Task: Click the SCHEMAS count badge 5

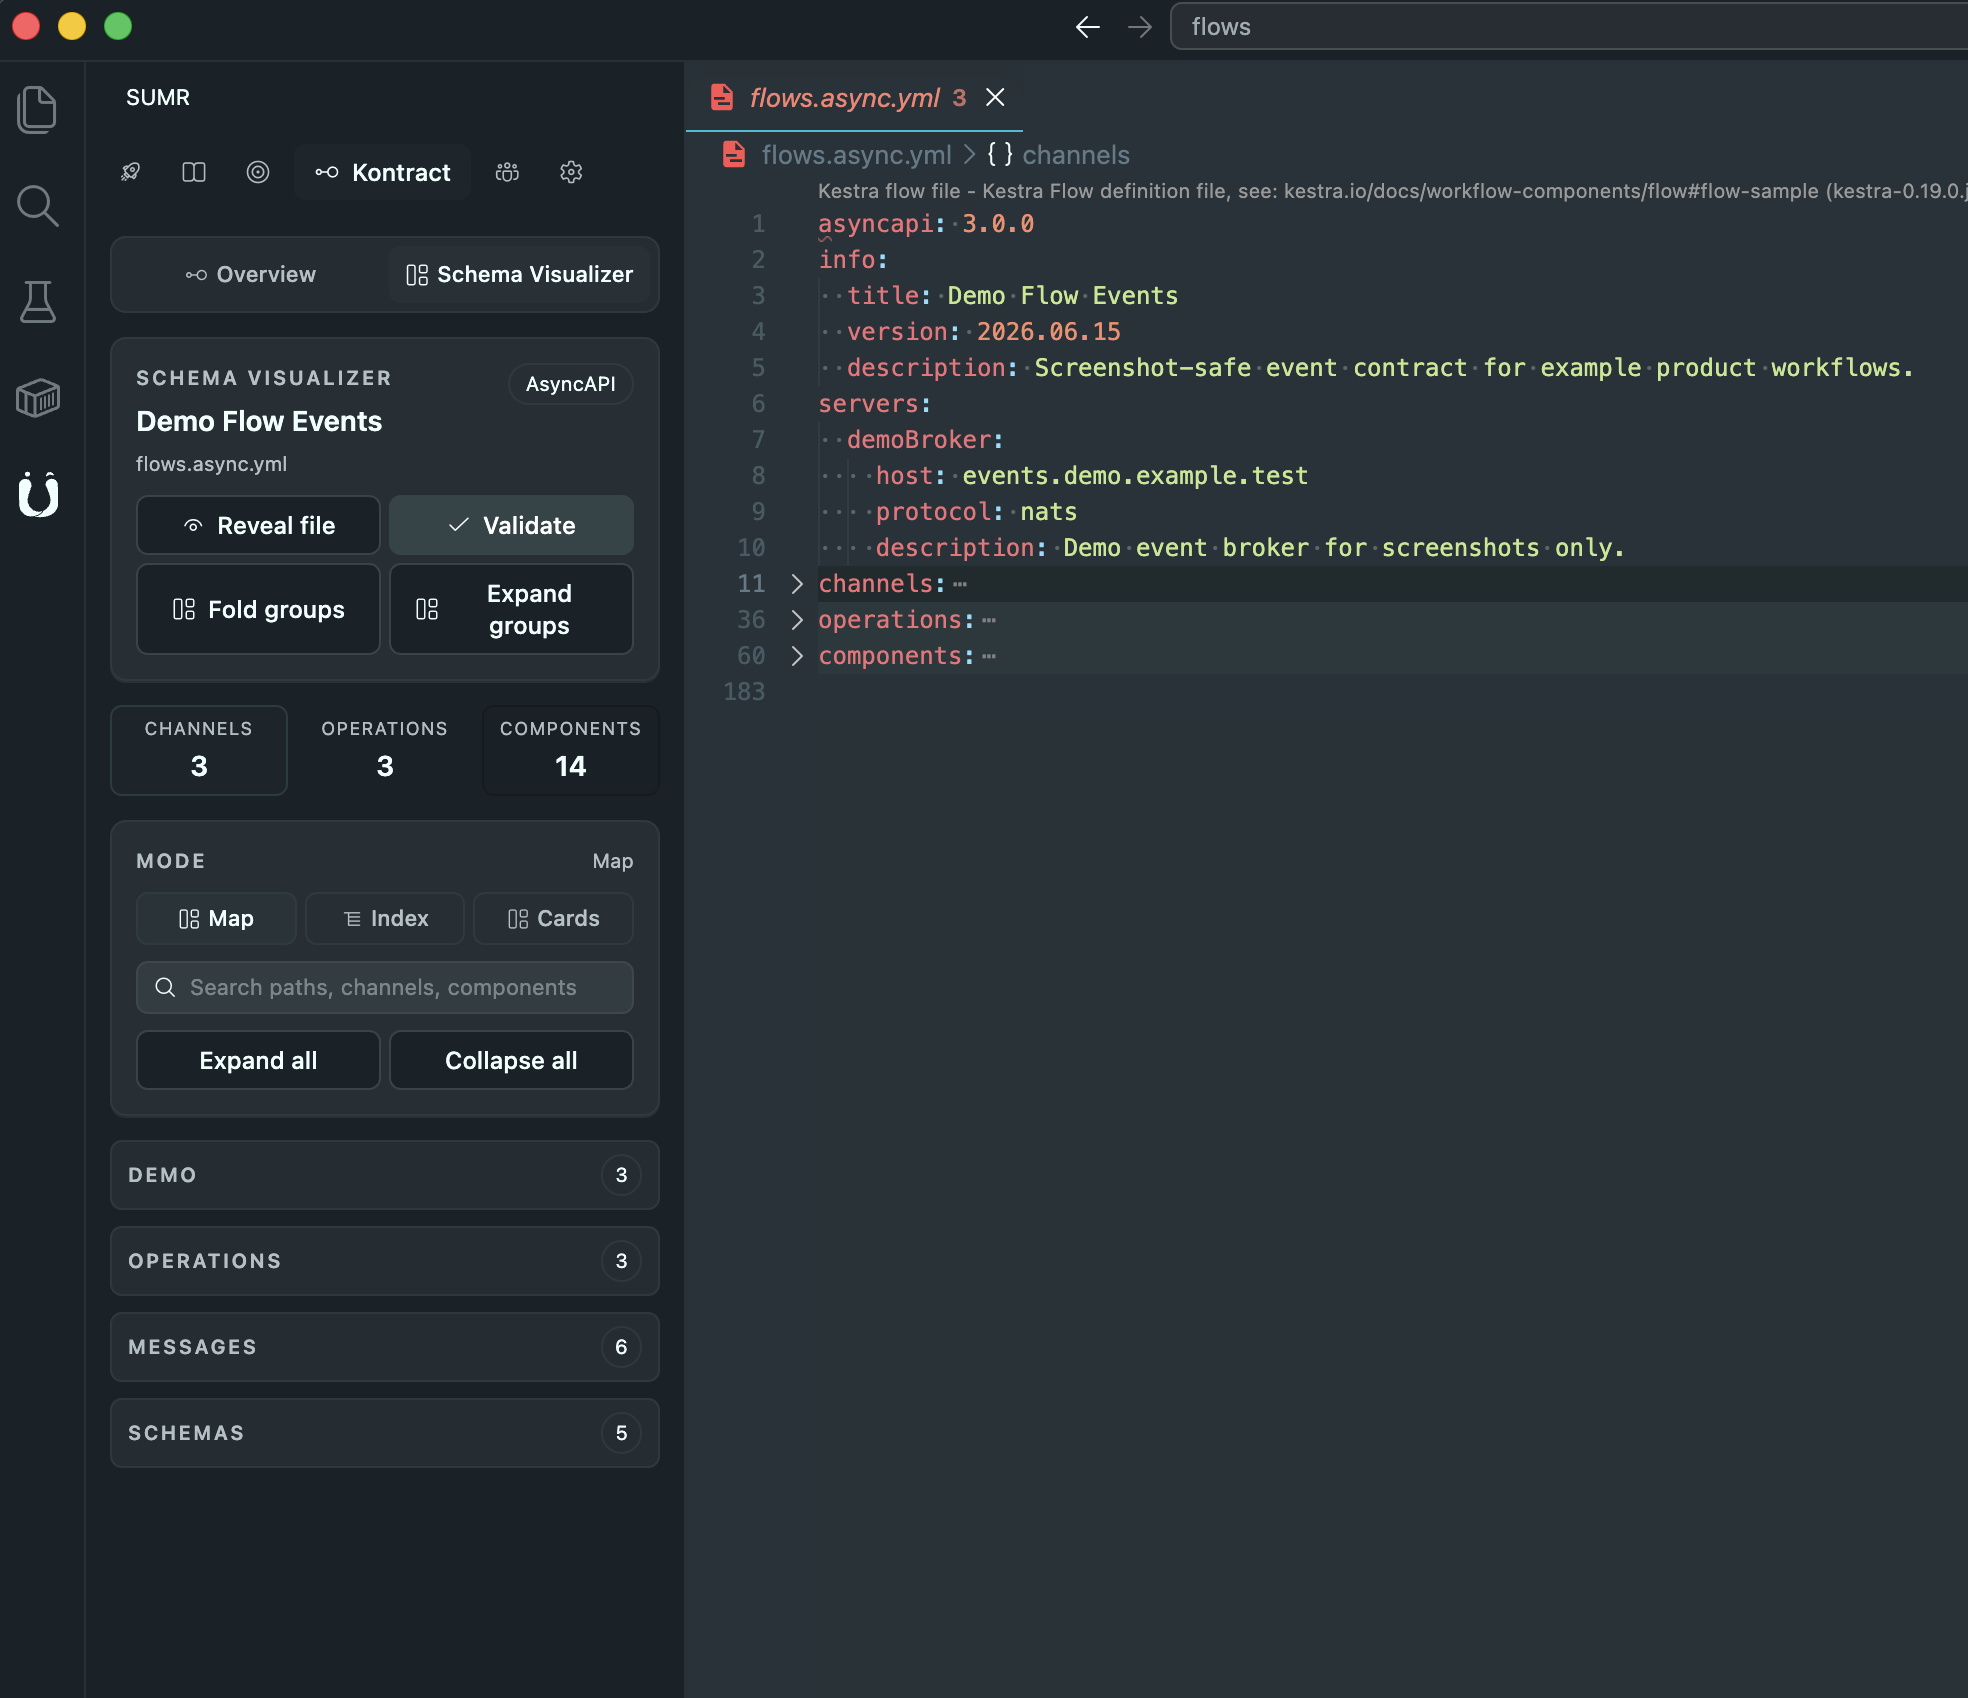Action: (621, 1433)
